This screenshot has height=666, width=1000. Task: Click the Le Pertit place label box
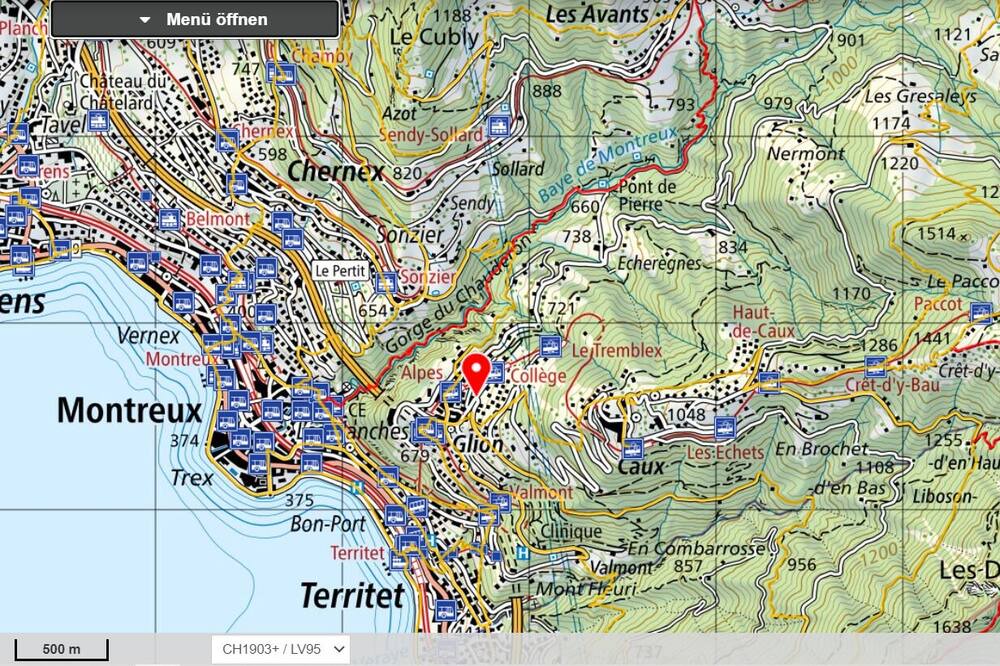(x=341, y=271)
